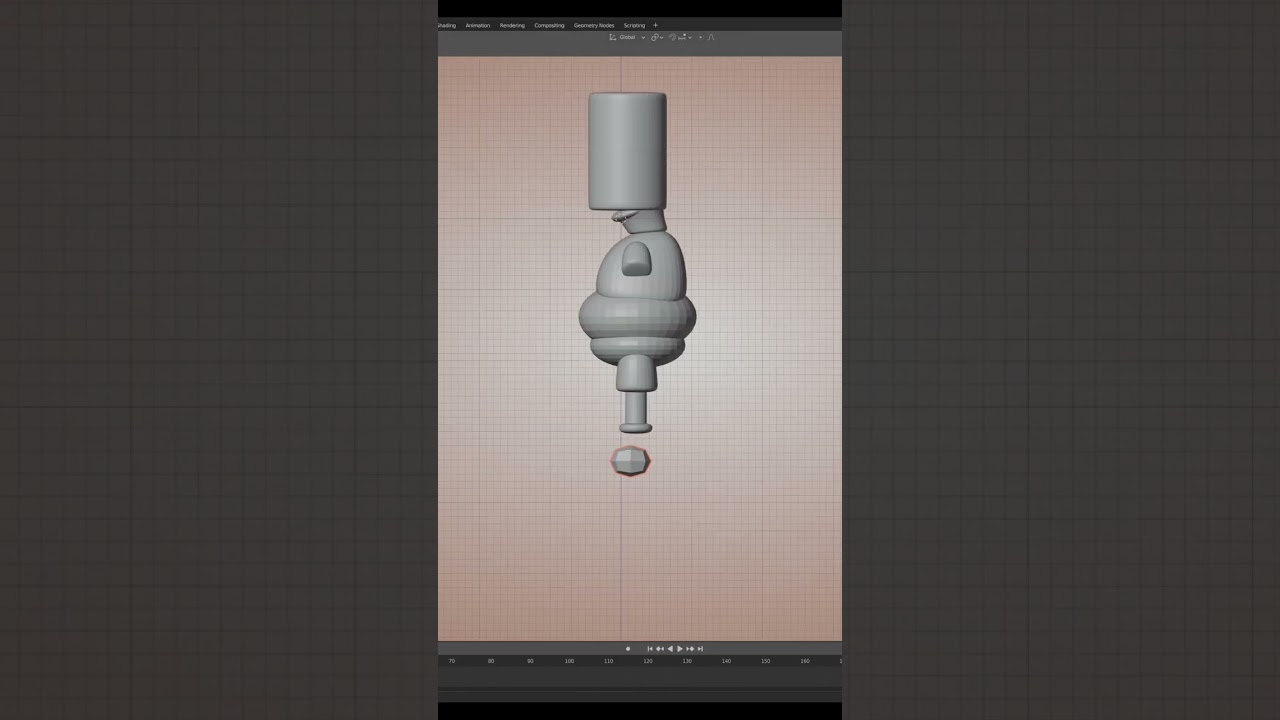1280x720 pixels.
Task: Open the Scripting workspace tab
Action: pyautogui.click(x=634, y=25)
